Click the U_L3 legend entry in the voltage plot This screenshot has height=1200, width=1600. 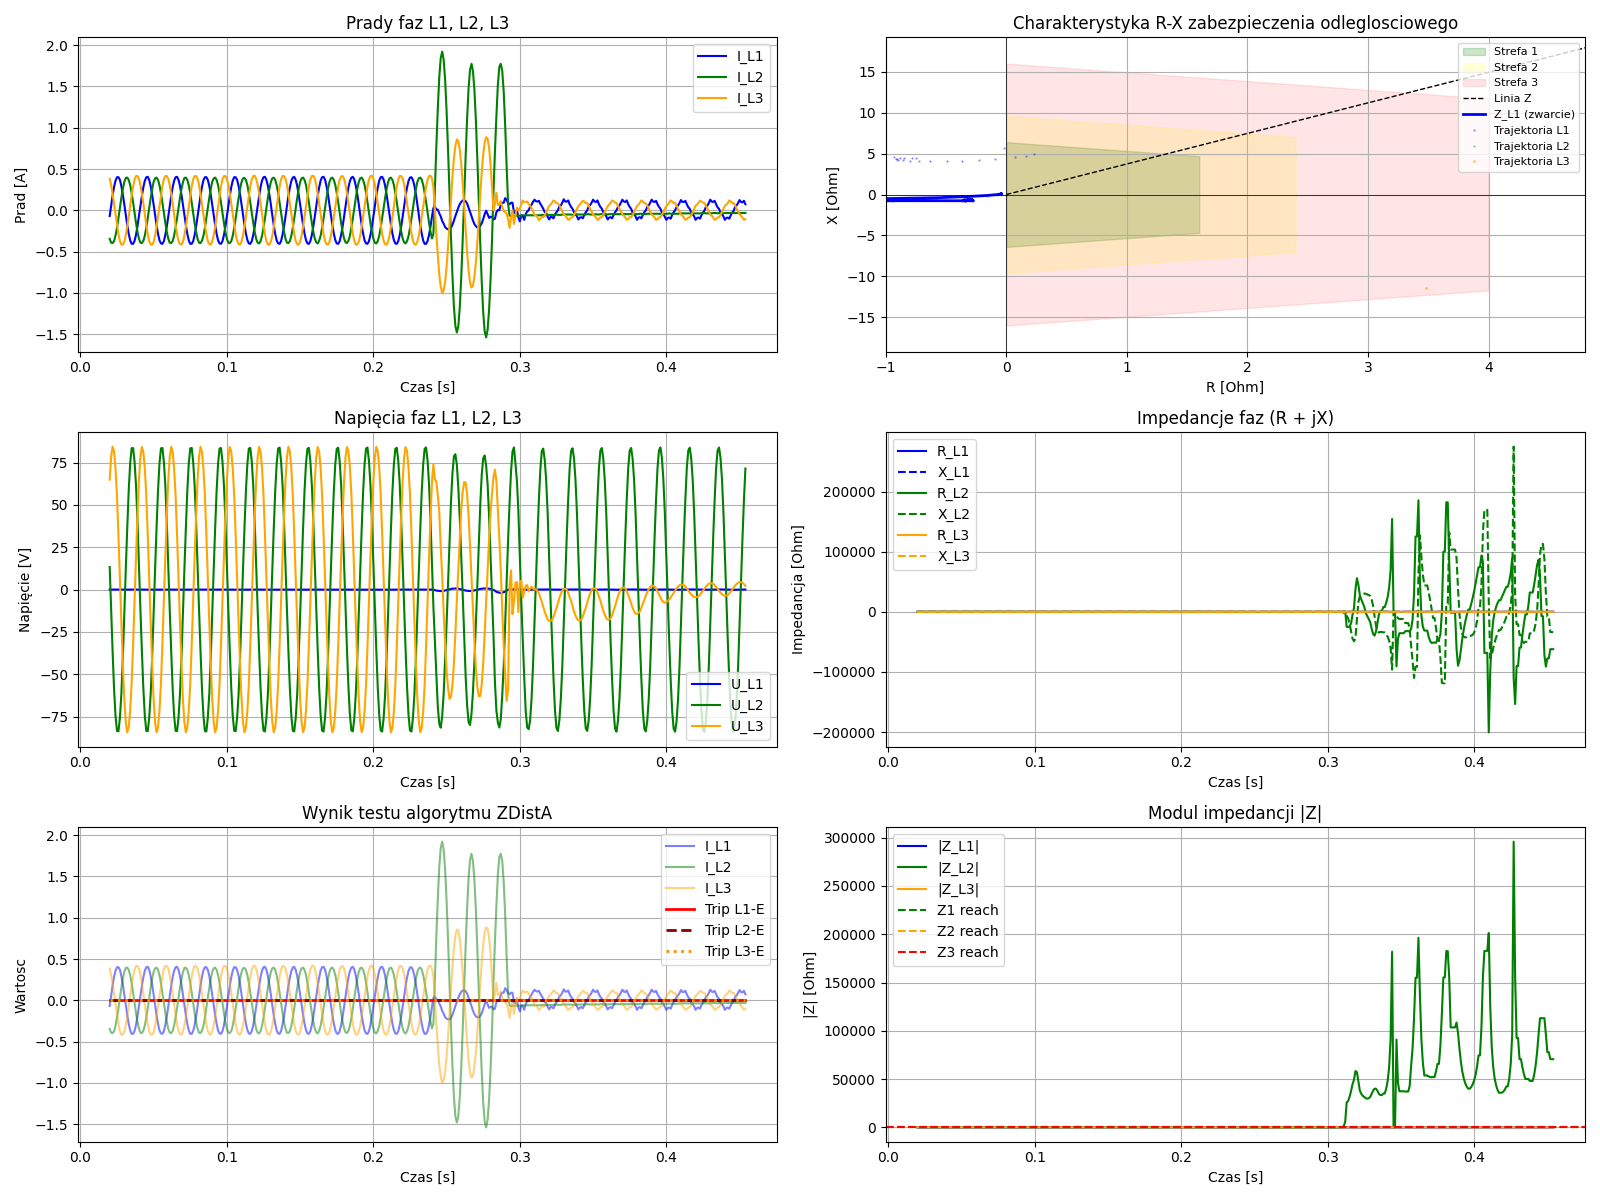(746, 726)
